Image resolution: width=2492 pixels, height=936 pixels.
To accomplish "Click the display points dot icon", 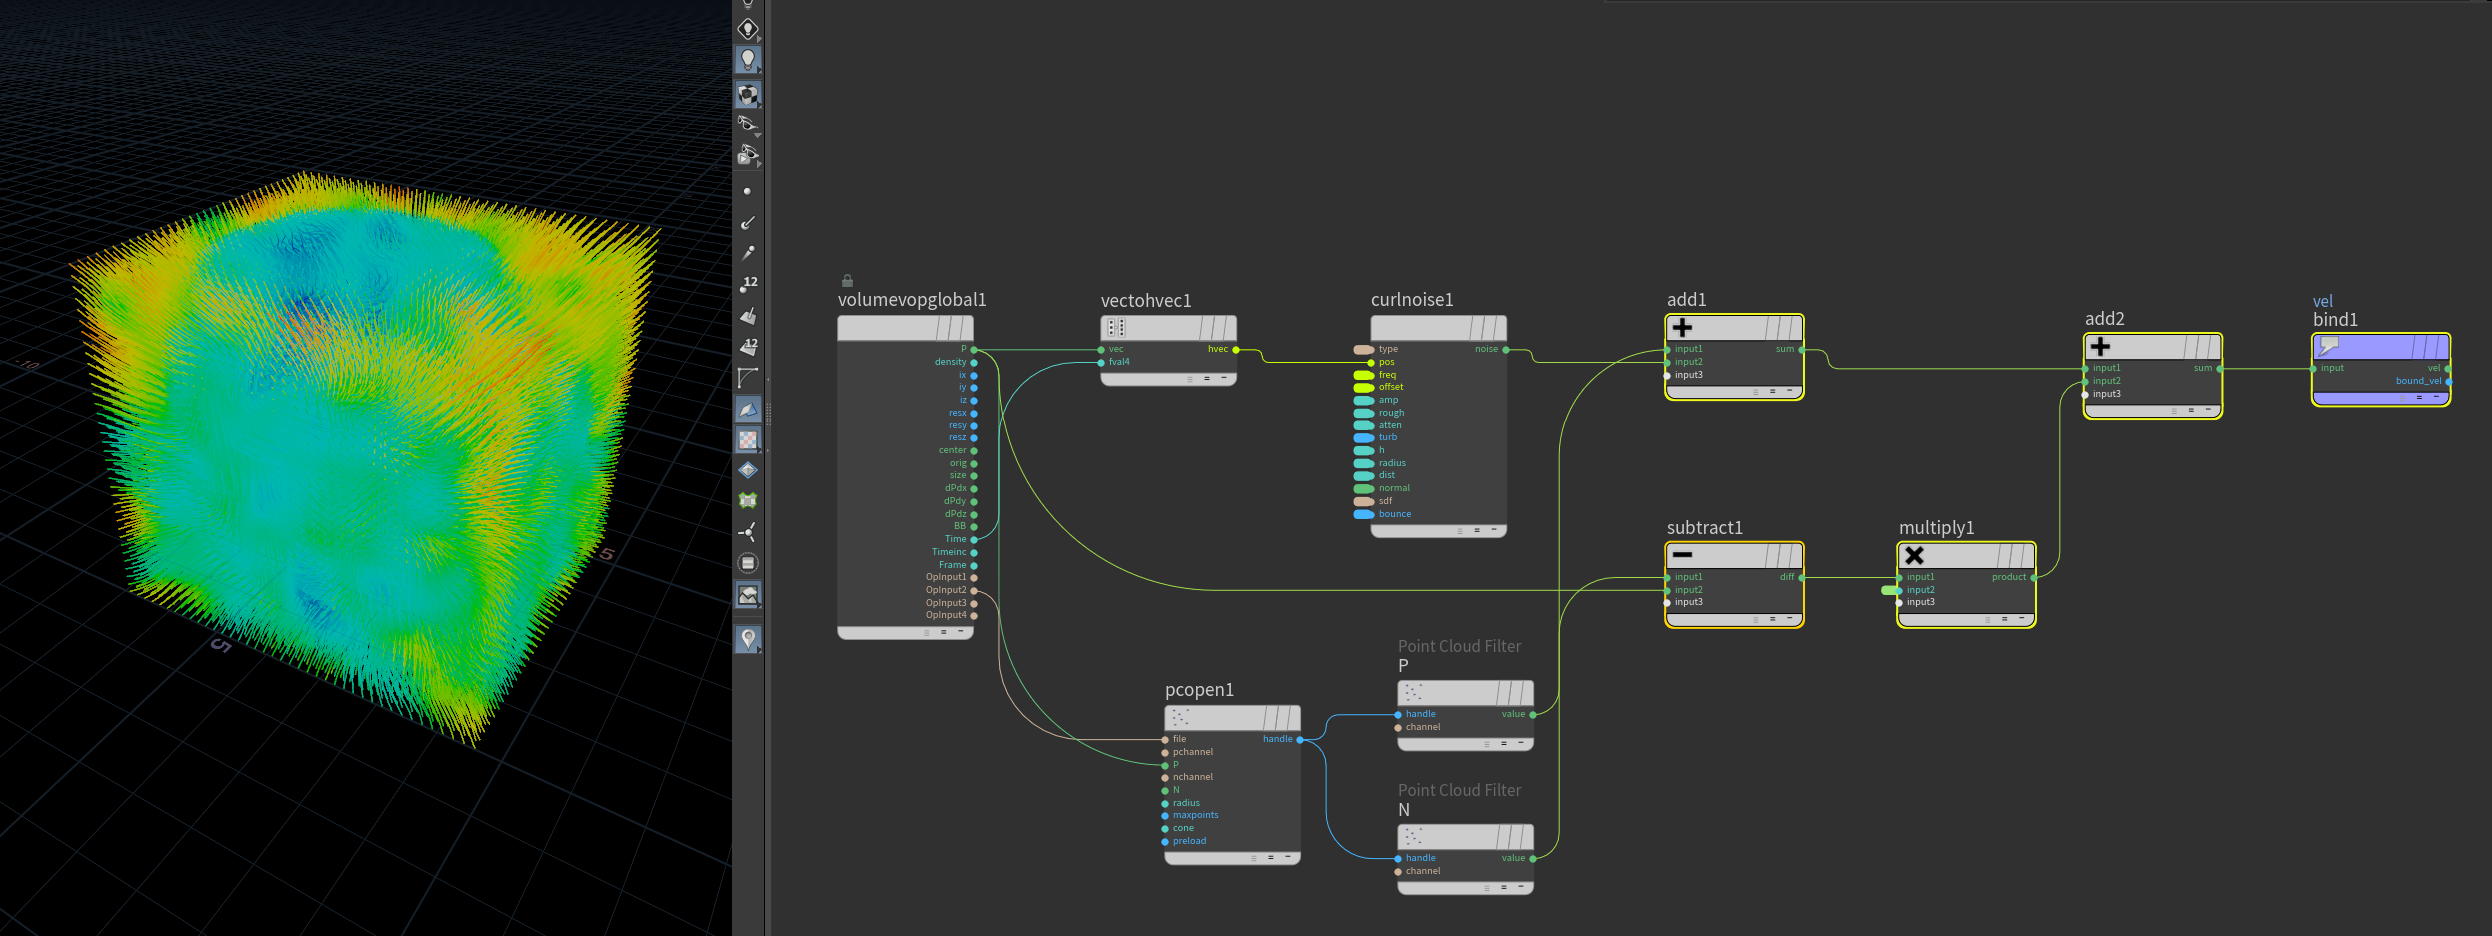I will [x=747, y=191].
